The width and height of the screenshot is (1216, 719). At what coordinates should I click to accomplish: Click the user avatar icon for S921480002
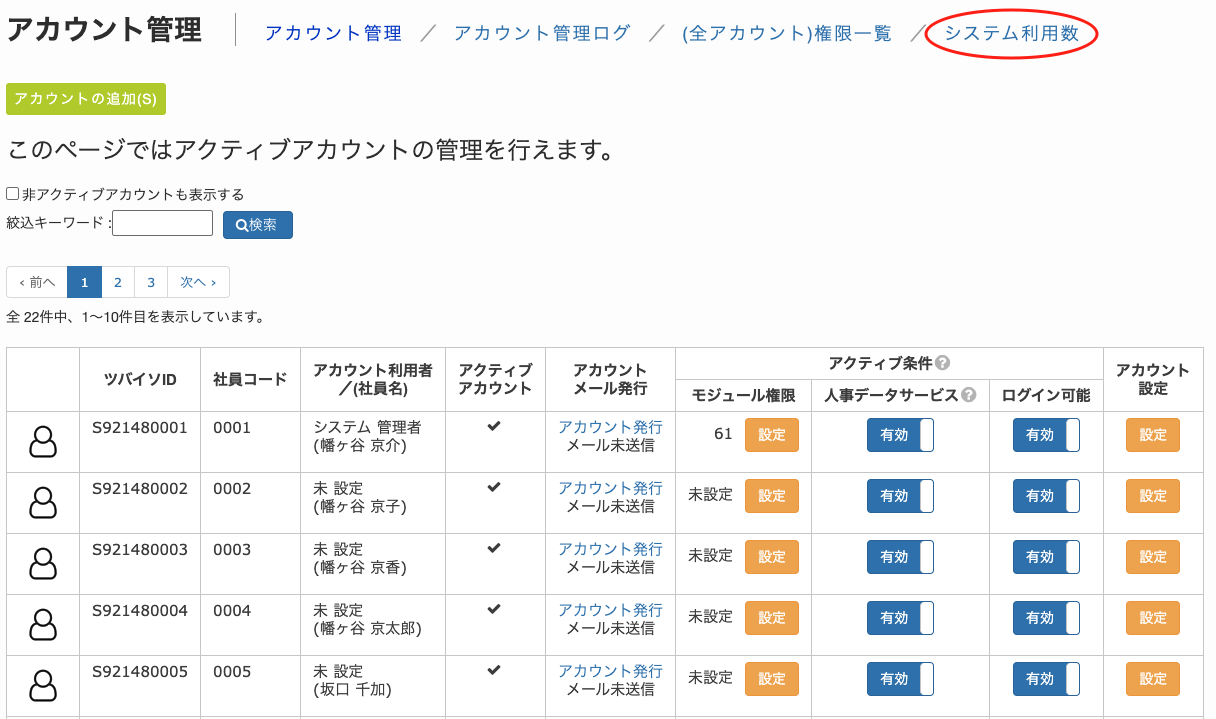coord(43,502)
